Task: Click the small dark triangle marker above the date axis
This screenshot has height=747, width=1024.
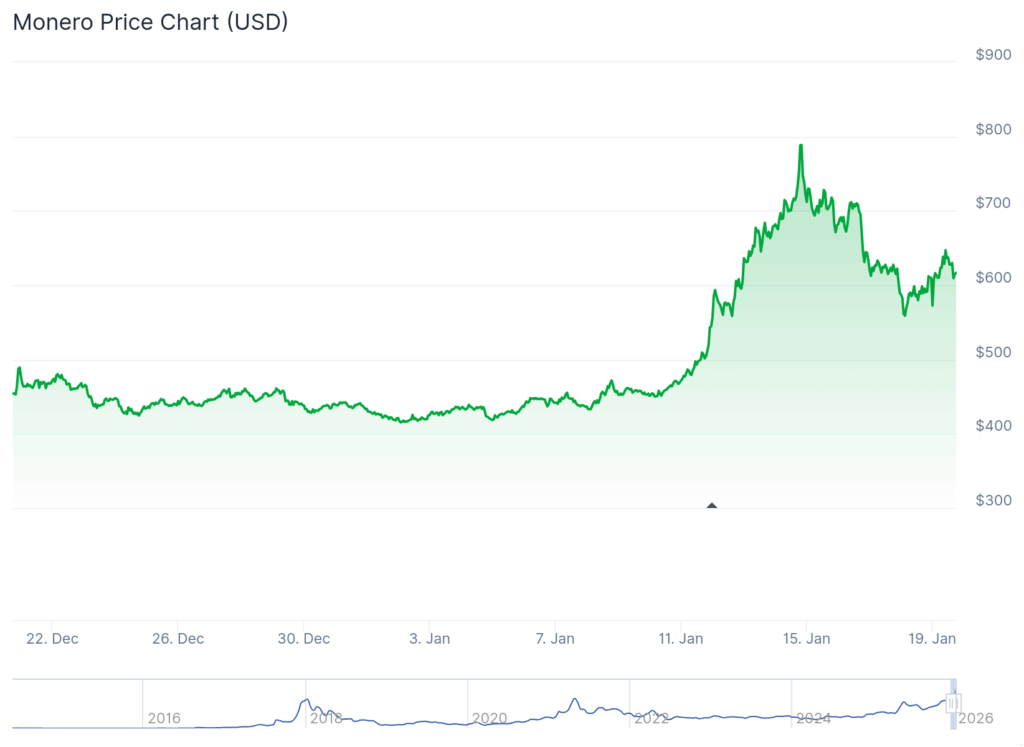Action: [712, 505]
